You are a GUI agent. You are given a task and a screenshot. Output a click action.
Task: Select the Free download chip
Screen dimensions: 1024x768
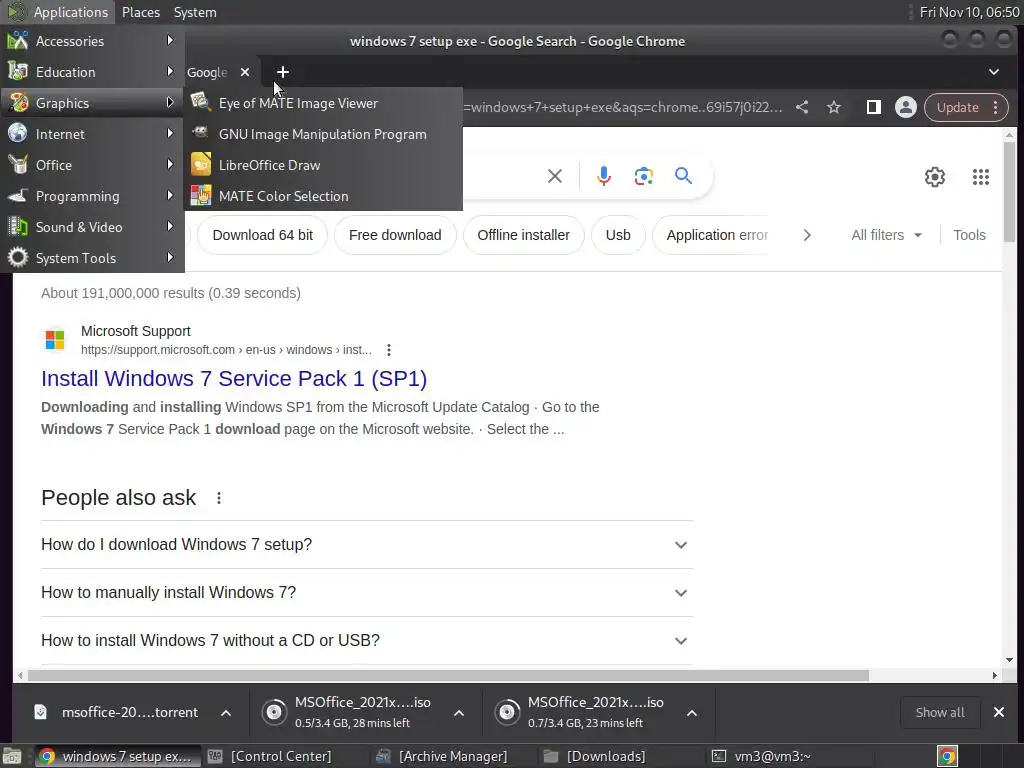395,235
